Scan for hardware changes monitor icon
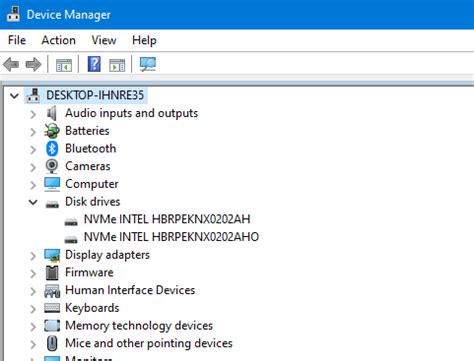This screenshot has height=361, width=474. [x=148, y=64]
